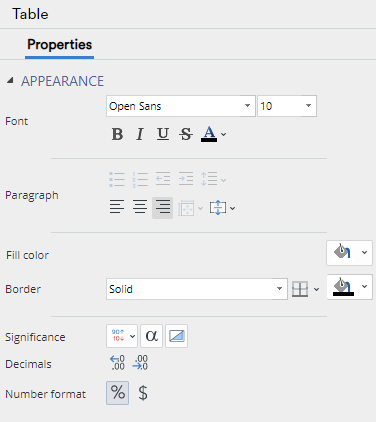The width and height of the screenshot is (376, 422).
Task: Open the fill color picker
Action: point(349,253)
